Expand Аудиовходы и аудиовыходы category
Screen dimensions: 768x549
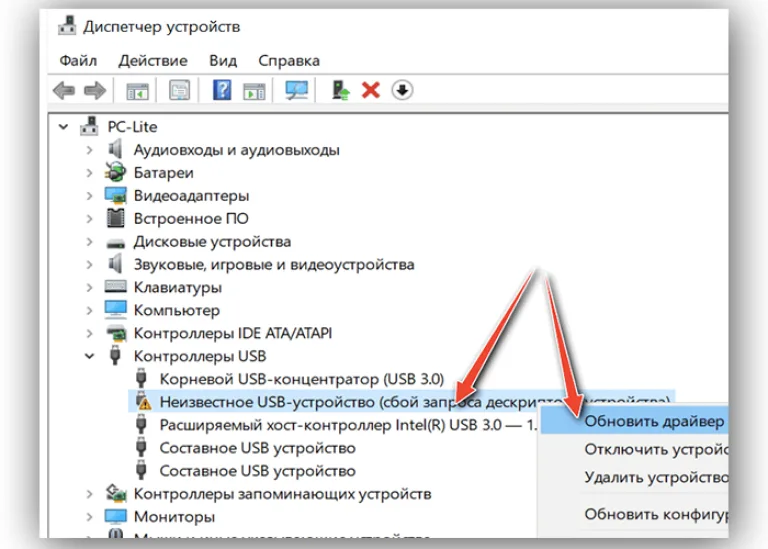click(x=89, y=149)
